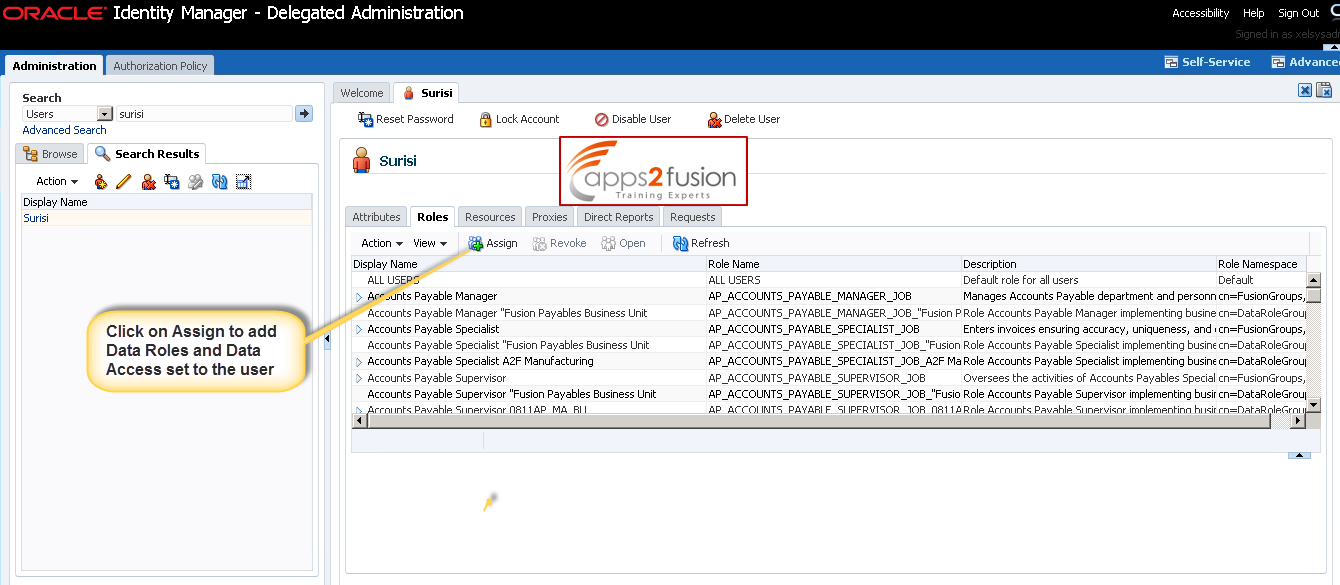
Task: Click the Advanced Search link
Action: tap(64, 130)
